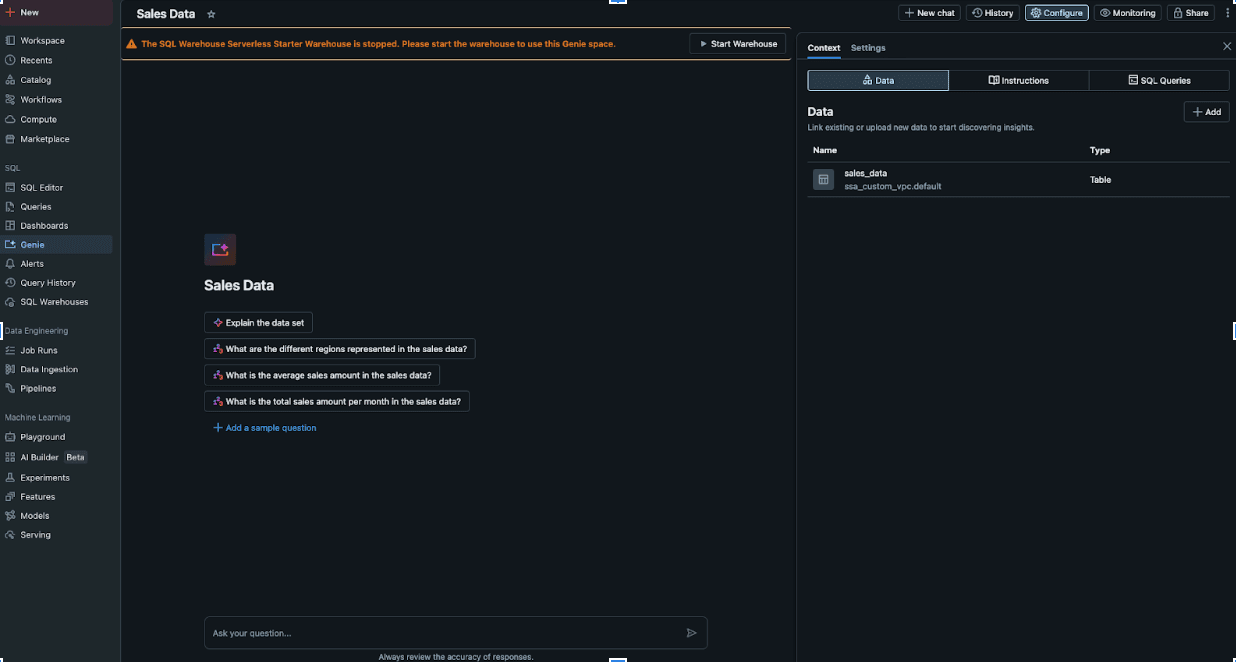Open Serving icon in sidebar

[x=10, y=535]
